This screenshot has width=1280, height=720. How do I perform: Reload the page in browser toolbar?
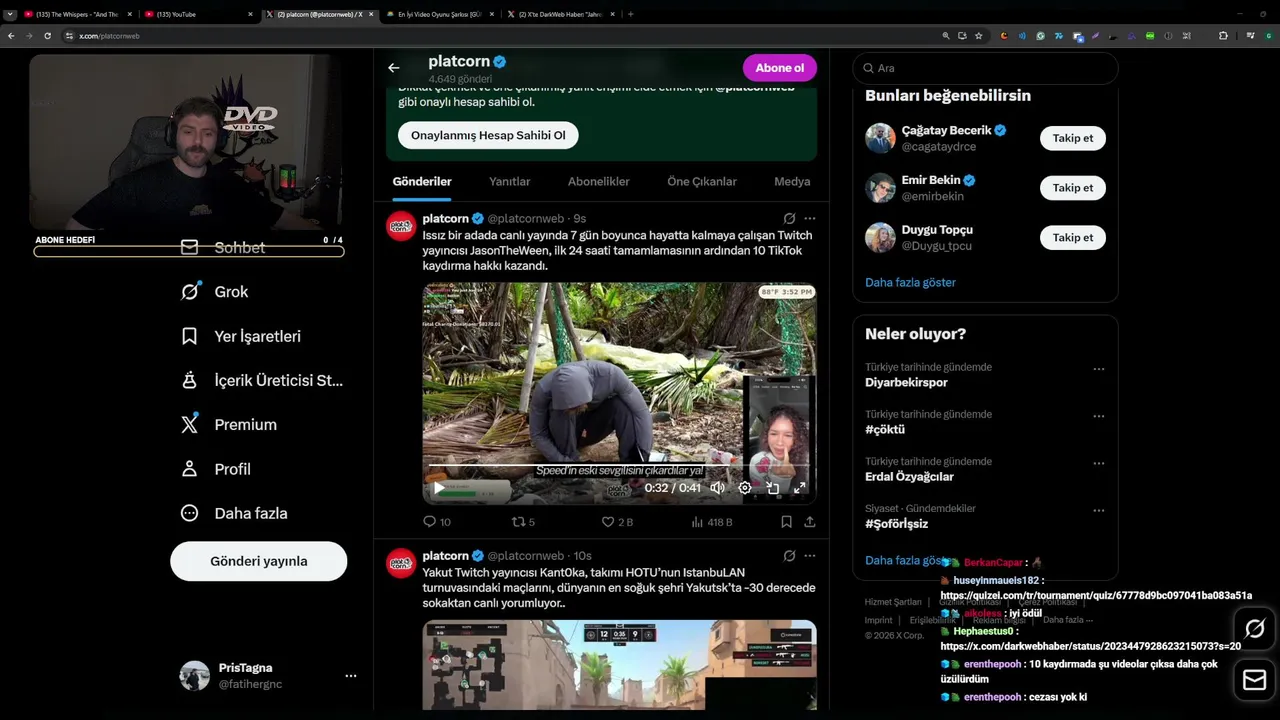47,36
